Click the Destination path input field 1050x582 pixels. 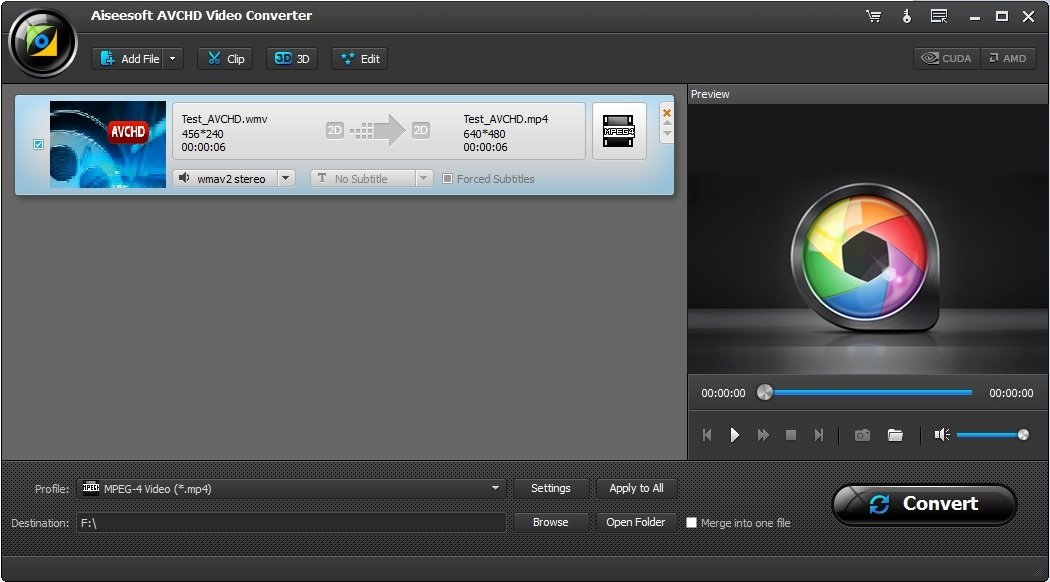click(x=290, y=522)
